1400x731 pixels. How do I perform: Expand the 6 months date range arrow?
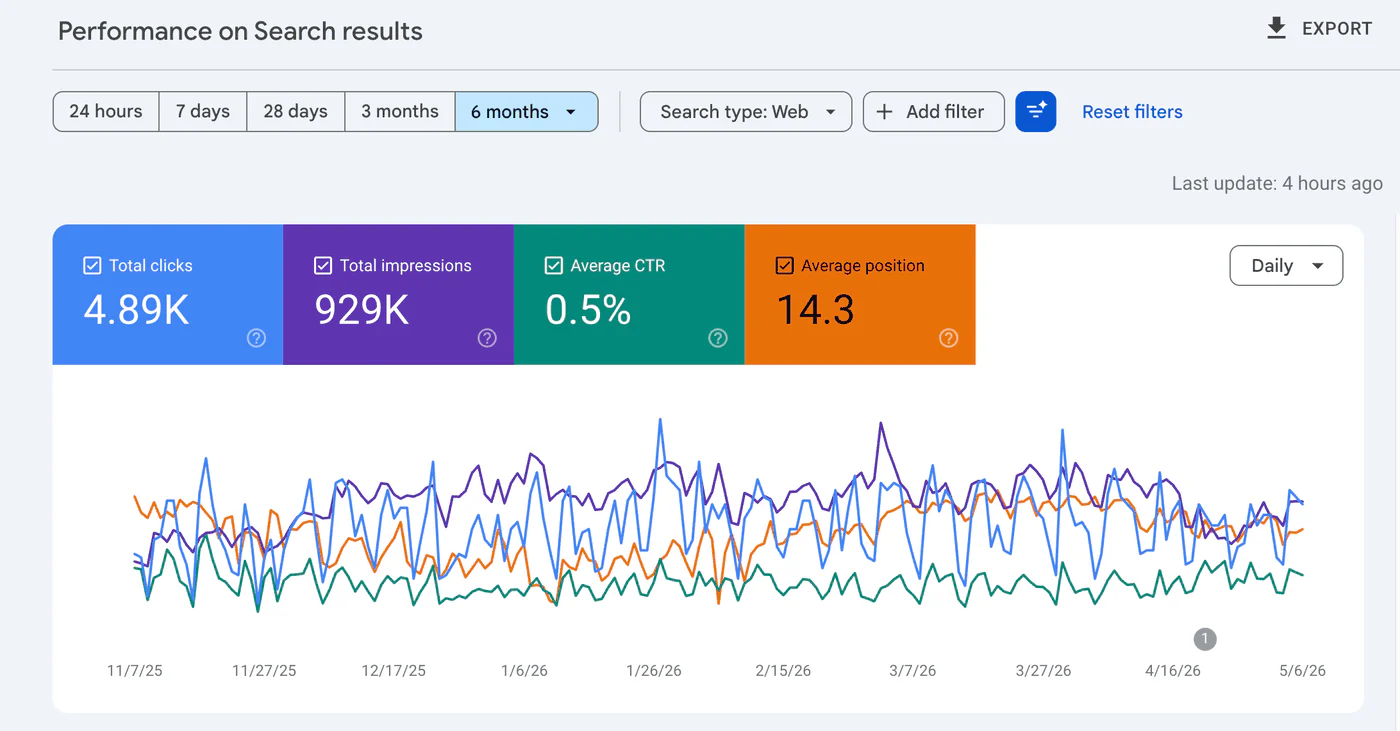coord(571,112)
